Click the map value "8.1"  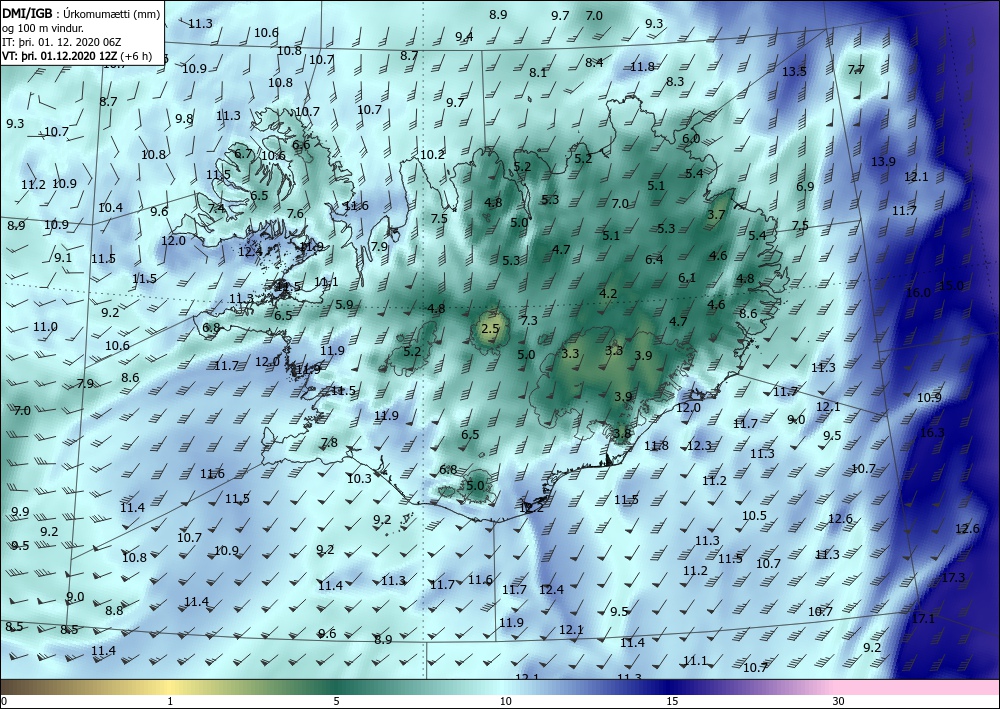[538, 72]
